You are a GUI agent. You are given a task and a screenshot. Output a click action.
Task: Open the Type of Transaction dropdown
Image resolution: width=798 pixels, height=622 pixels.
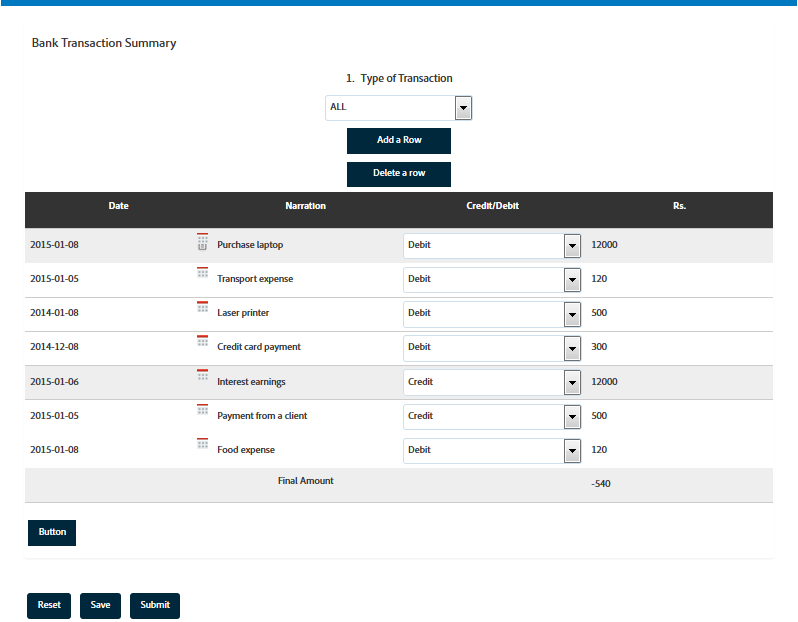[398, 107]
